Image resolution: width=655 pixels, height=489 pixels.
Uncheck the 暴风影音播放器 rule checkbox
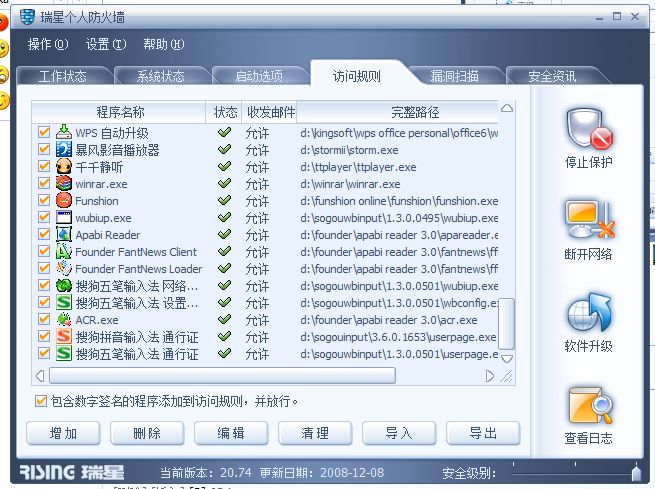[x=44, y=149]
